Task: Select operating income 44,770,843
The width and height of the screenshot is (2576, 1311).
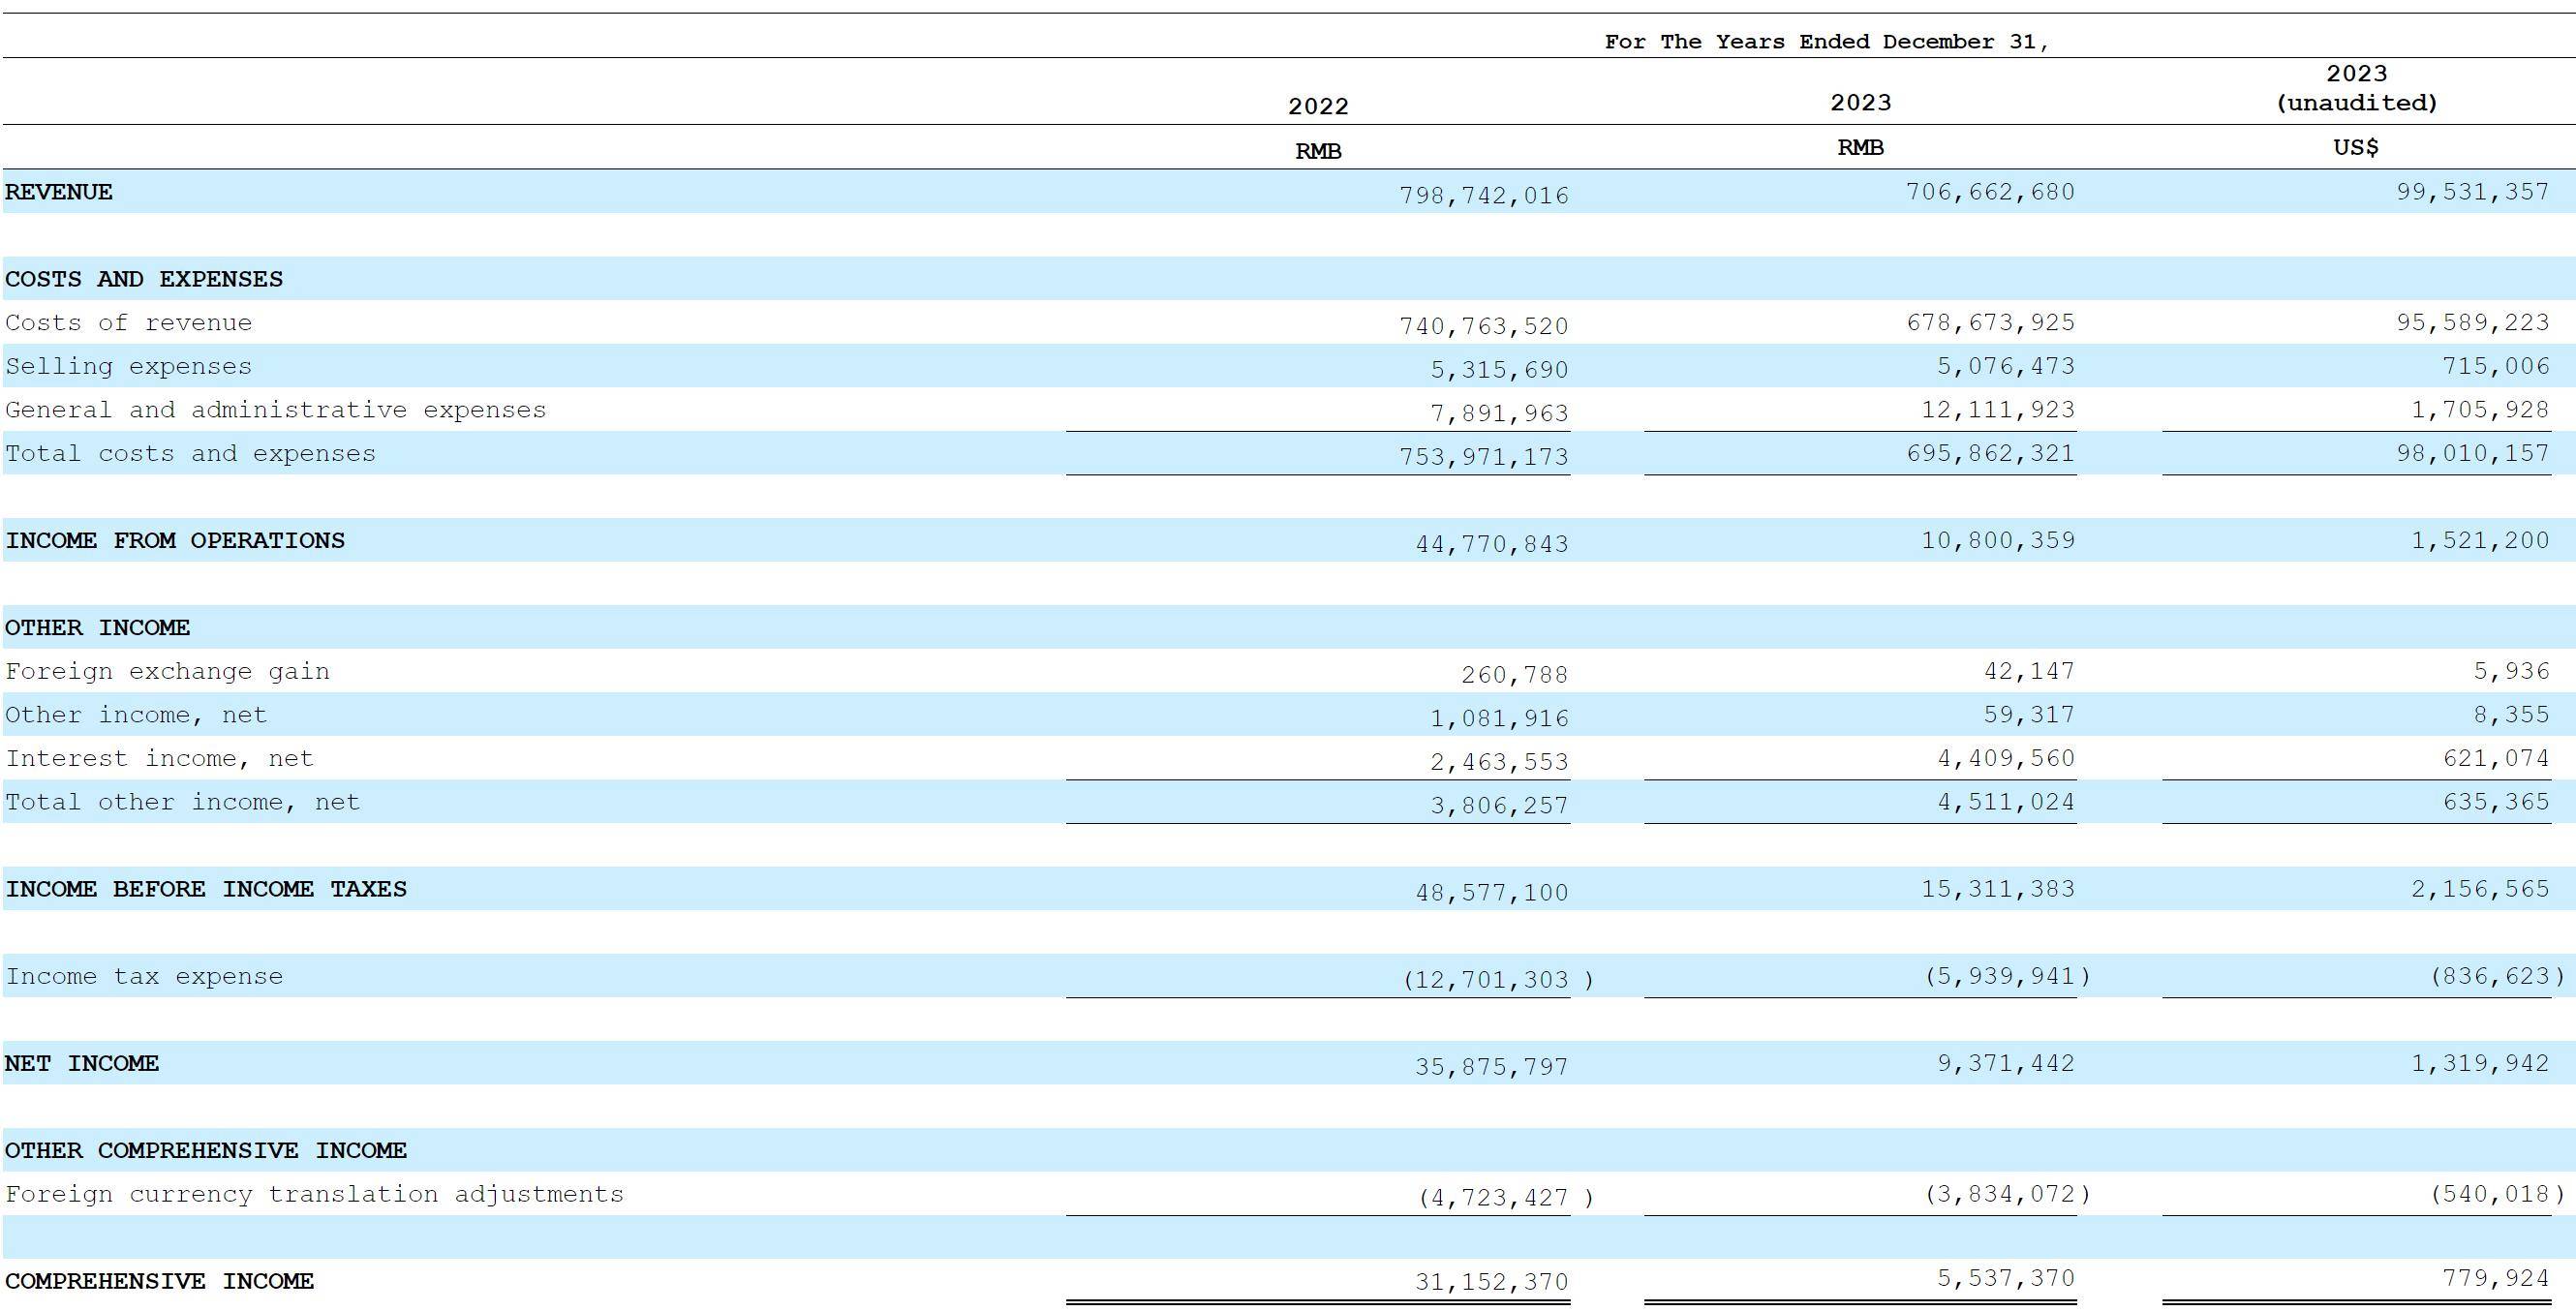Action: click(1492, 545)
